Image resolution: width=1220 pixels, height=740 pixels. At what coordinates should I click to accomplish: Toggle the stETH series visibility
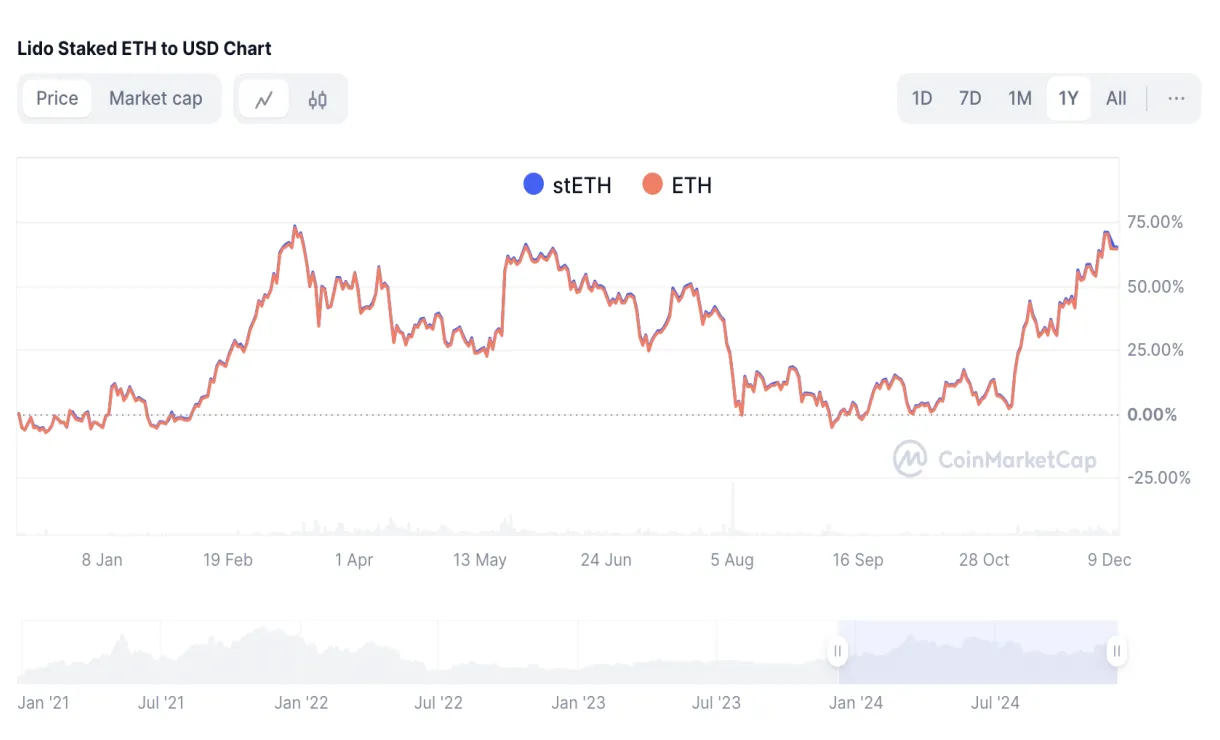pyautogui.click(x=567, y=184)
